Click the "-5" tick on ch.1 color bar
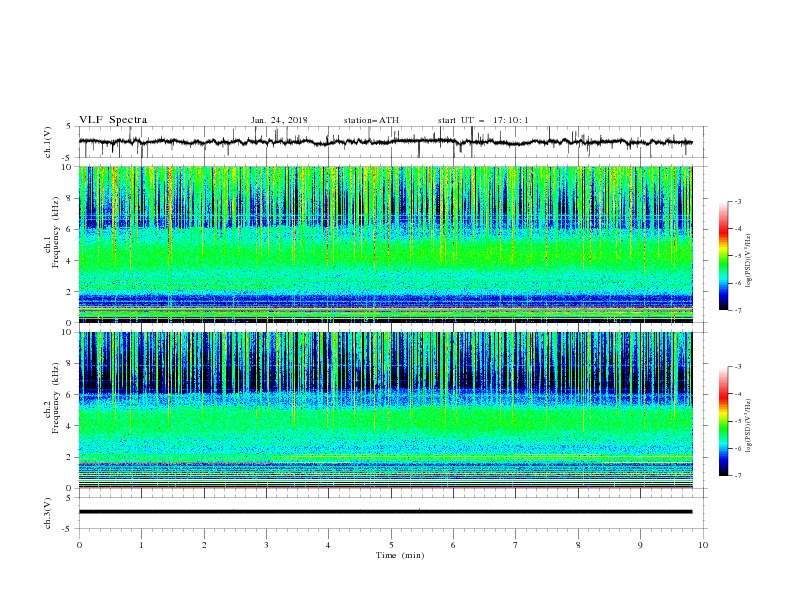 pos(738,256)
